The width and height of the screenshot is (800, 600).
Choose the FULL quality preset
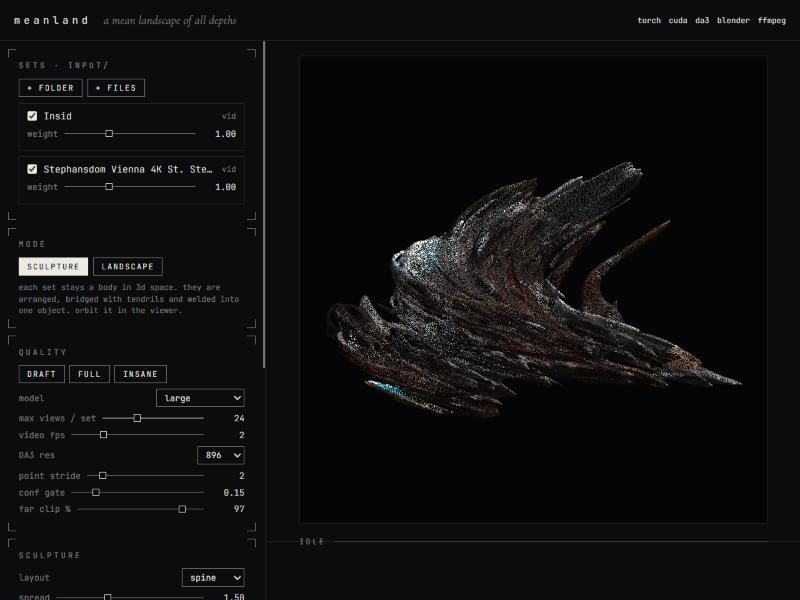pyautogui.click(x=89, y=374)
